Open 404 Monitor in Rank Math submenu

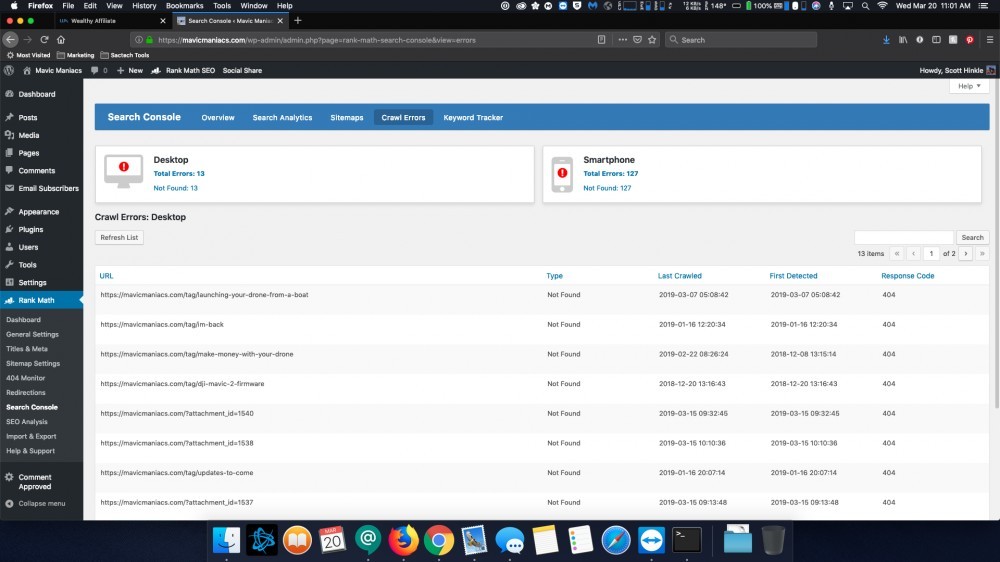click(x=26, y=378)
